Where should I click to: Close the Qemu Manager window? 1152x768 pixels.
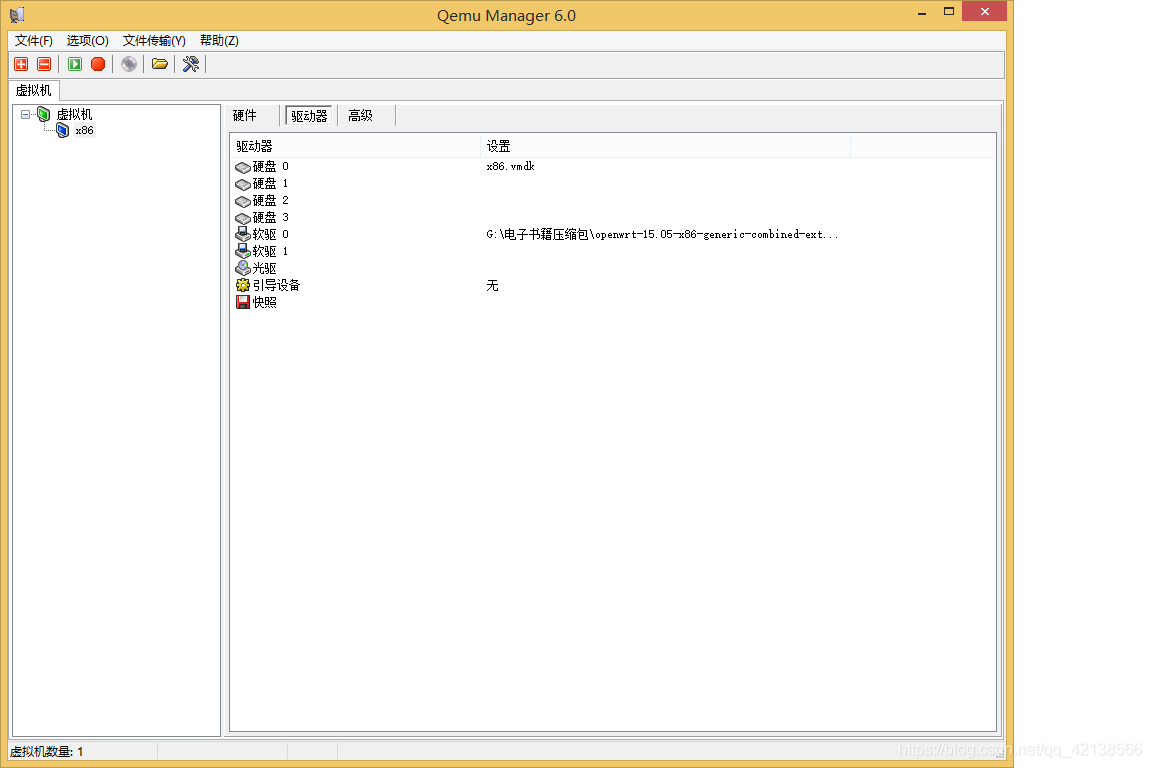pyautogui.click(x=984, y=12)
